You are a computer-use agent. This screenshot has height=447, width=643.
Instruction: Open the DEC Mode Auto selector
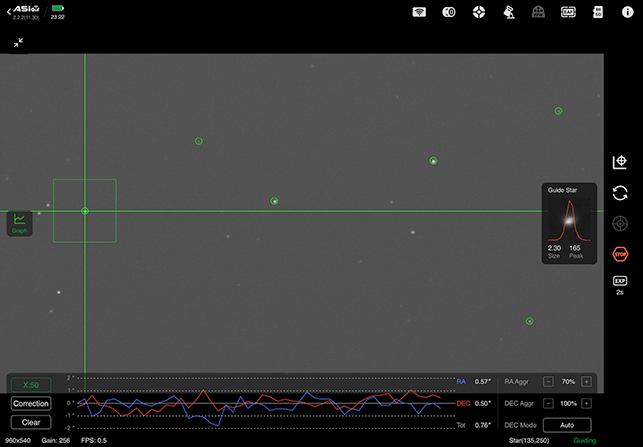pyautogui.click(x=567, y=425)
